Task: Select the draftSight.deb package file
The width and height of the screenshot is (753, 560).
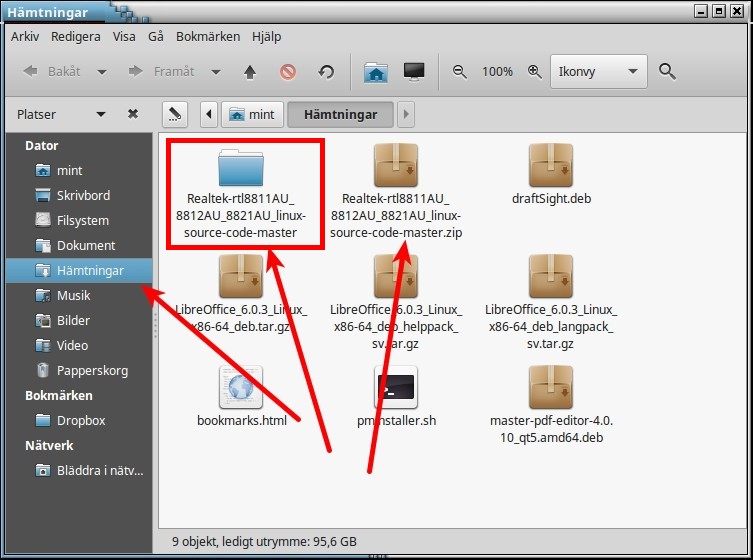Action: pyautogui.click(x=550, y=175)
